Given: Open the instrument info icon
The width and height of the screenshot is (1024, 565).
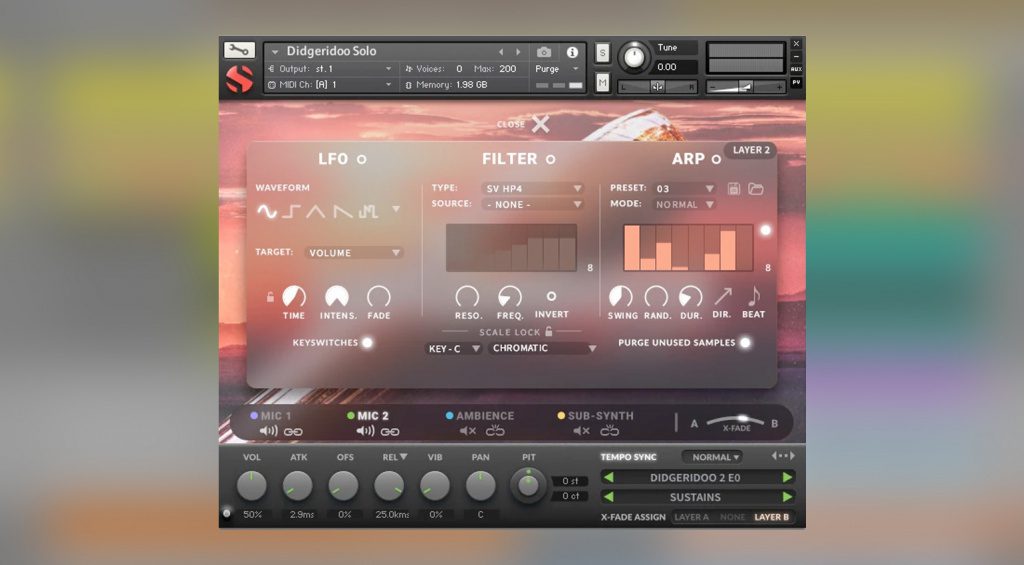Looking at the screenshot, I should [x=572, y=52].
